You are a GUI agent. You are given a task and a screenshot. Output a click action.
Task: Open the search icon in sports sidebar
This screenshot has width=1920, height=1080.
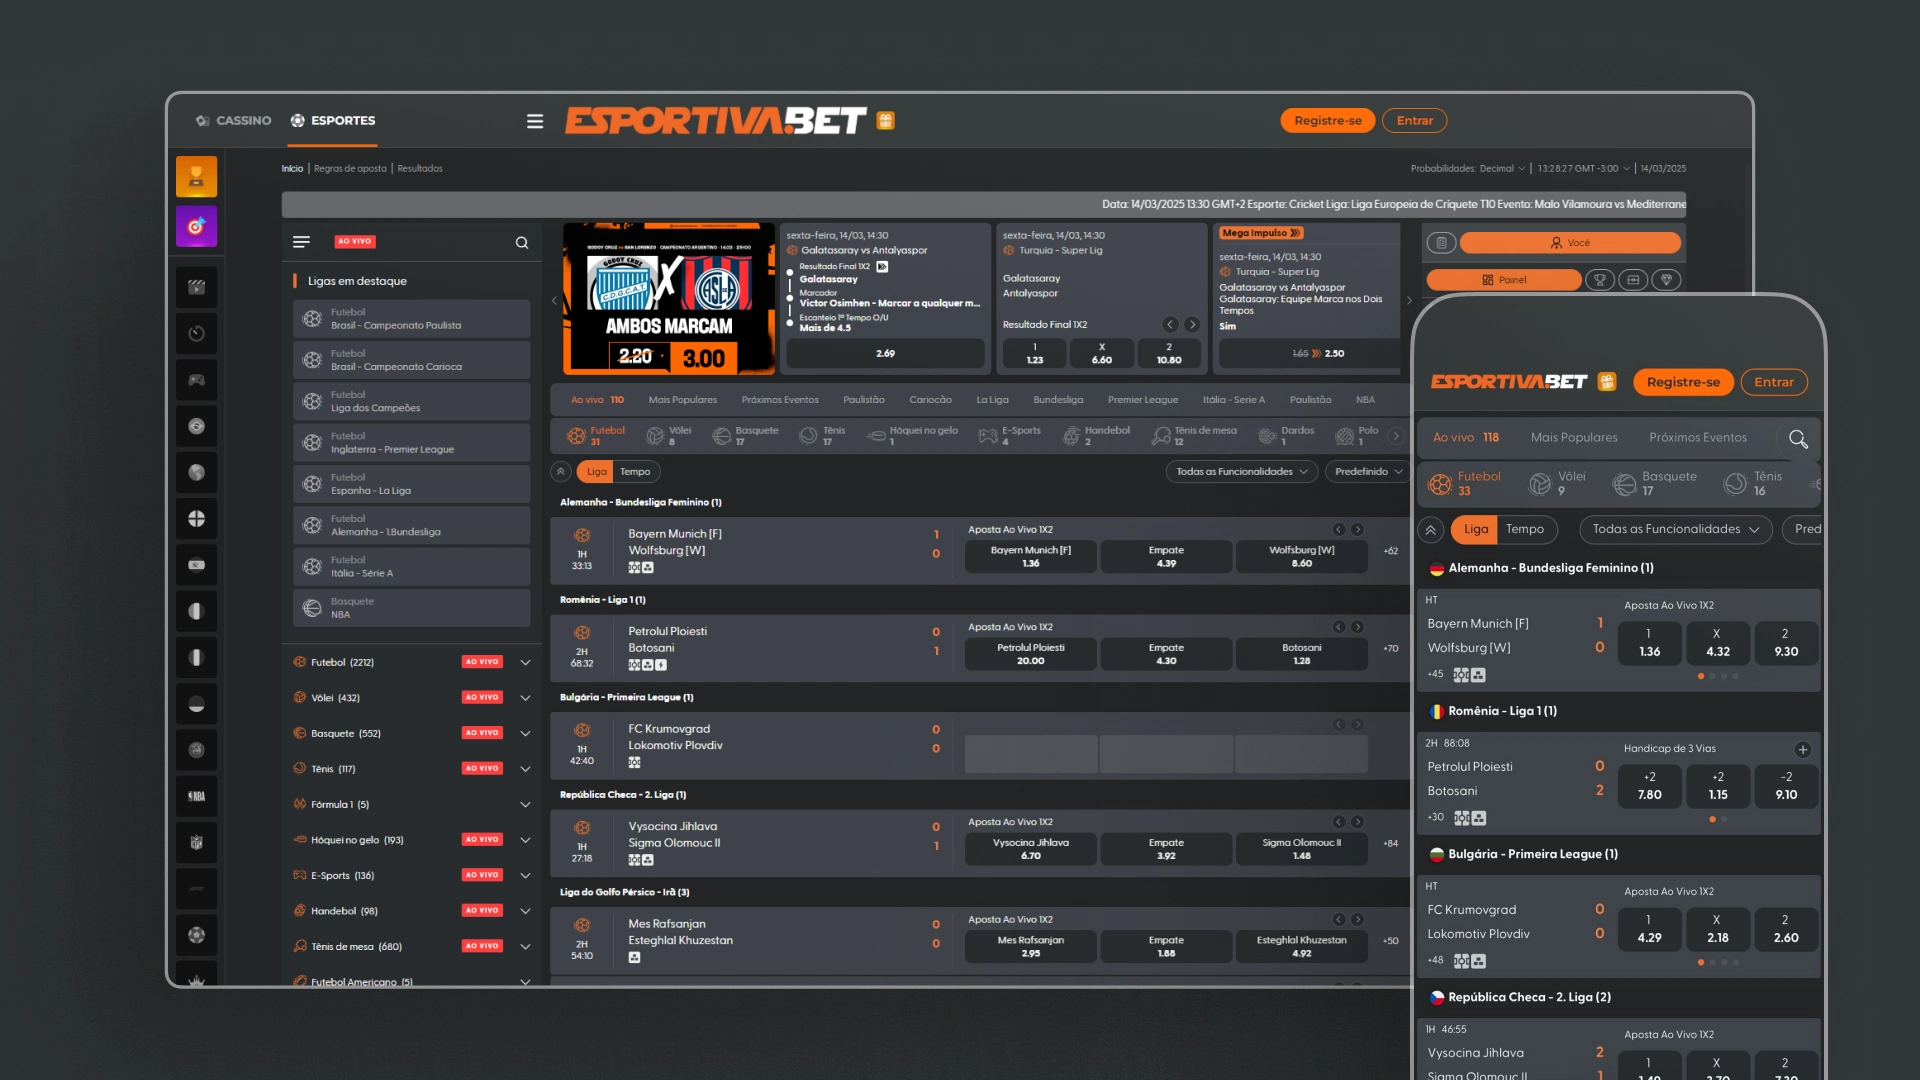521,243
